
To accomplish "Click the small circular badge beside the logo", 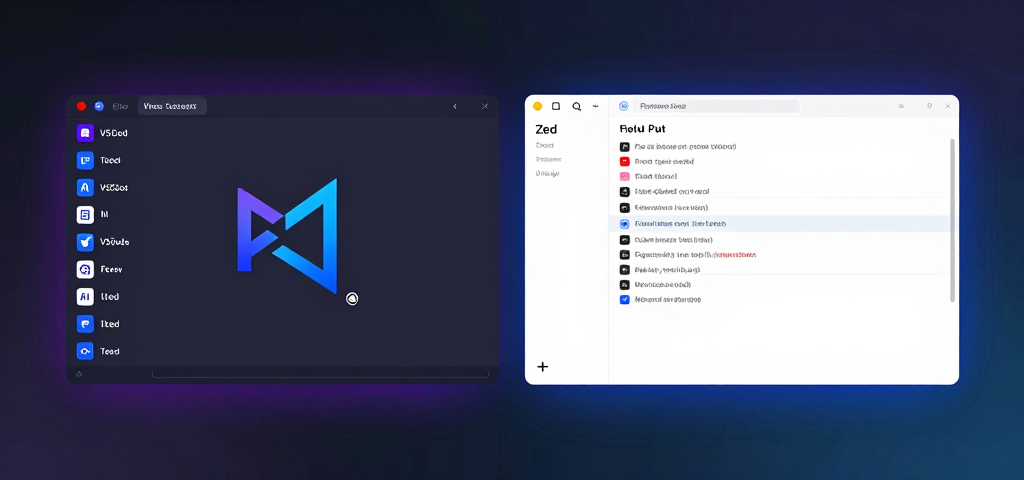I will [352, 298].
